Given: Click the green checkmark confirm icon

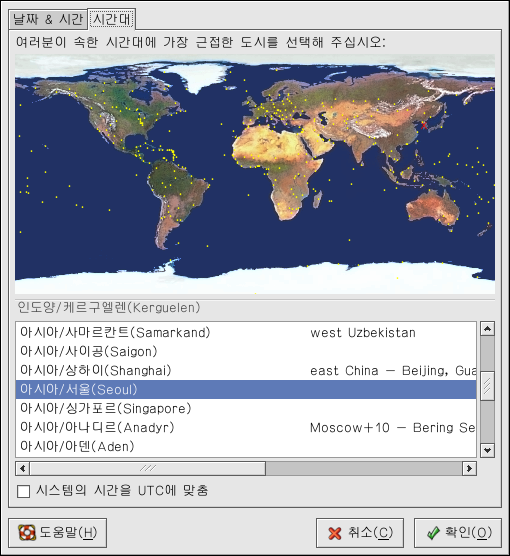Looking at the screenshot, I should coord(433,533).
